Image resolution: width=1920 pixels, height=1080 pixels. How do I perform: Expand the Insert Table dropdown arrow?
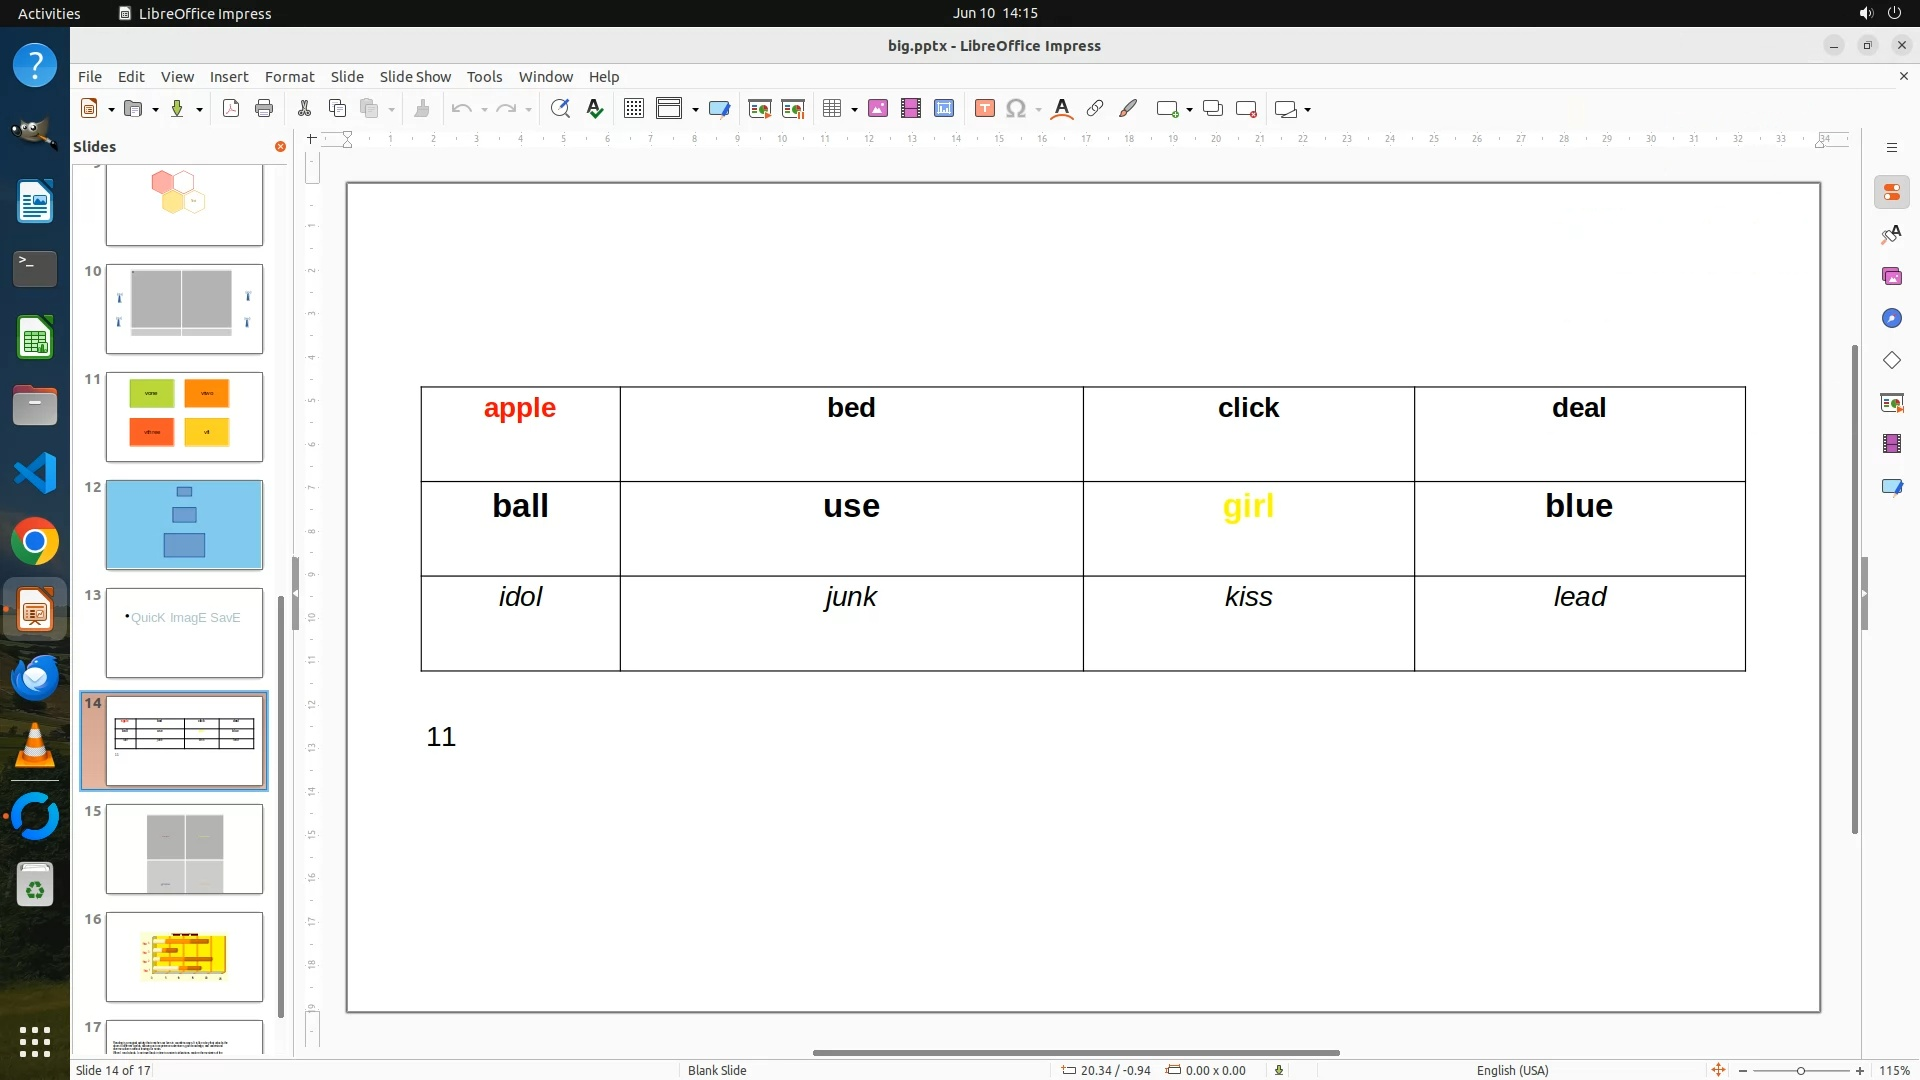point(854,110)
